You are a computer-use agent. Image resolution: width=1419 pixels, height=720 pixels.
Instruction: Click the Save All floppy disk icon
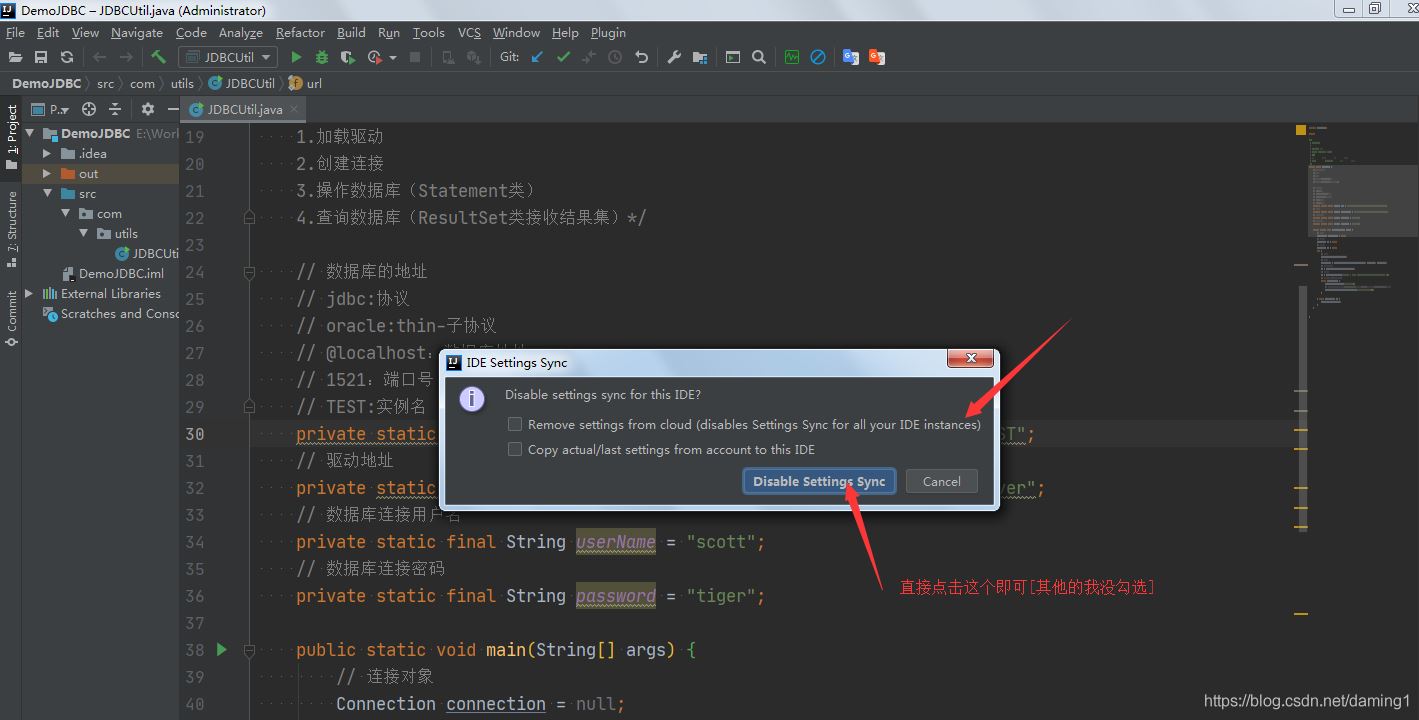(41, 57)
